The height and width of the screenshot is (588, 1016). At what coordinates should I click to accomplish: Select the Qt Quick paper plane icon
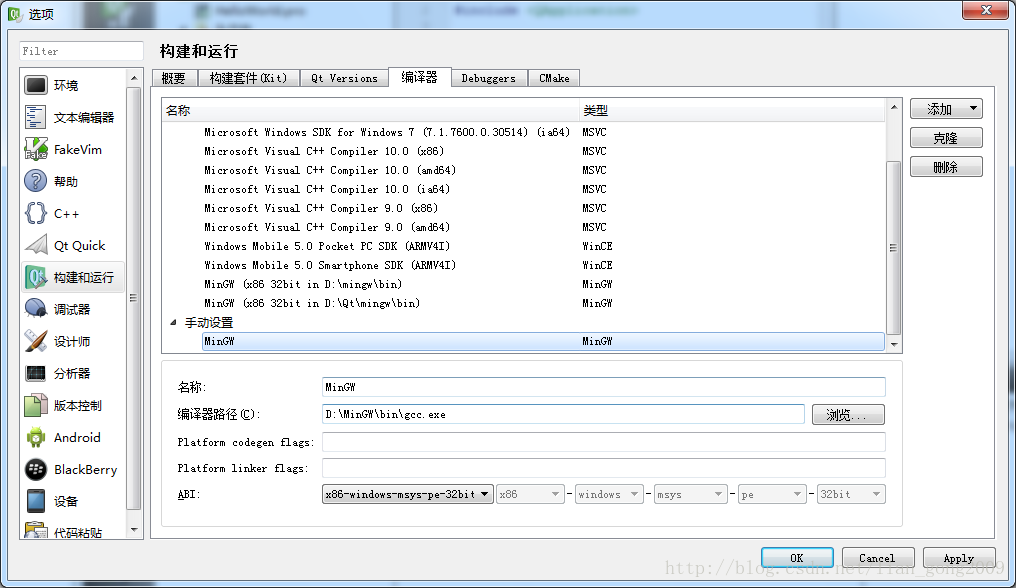[36, 245]
